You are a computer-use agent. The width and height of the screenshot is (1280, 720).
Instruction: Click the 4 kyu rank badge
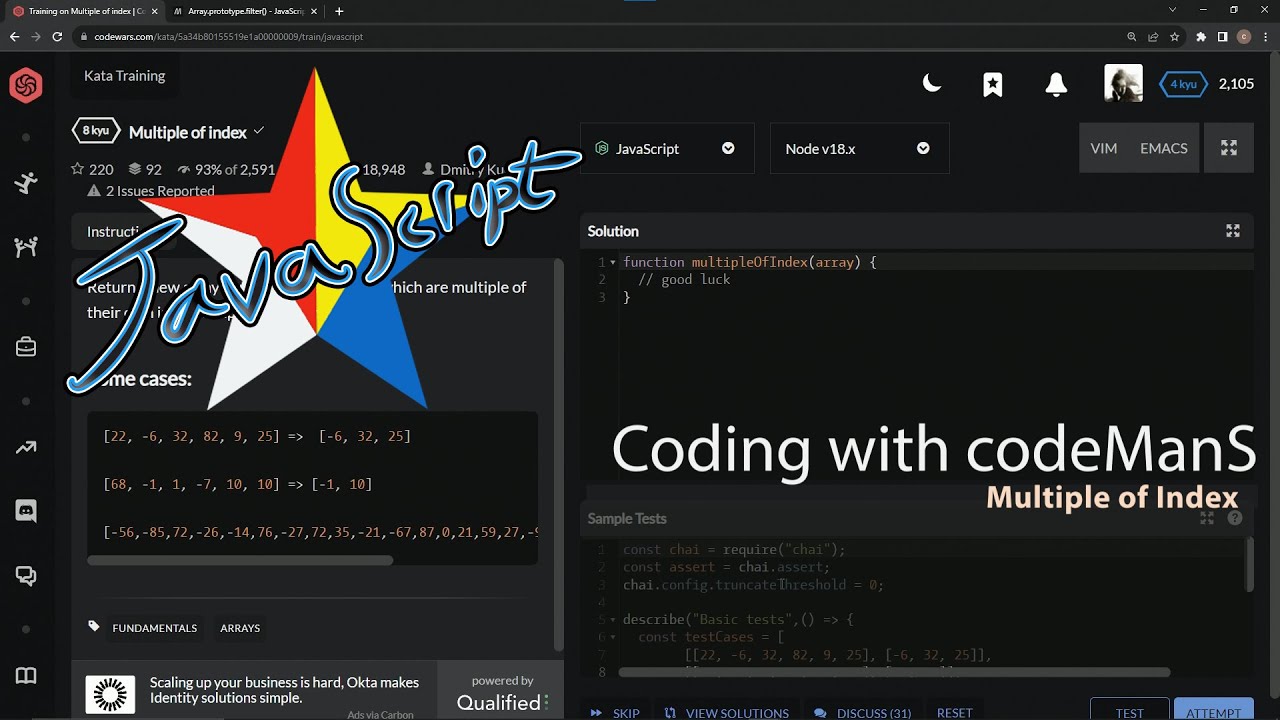coord(1183,84)
